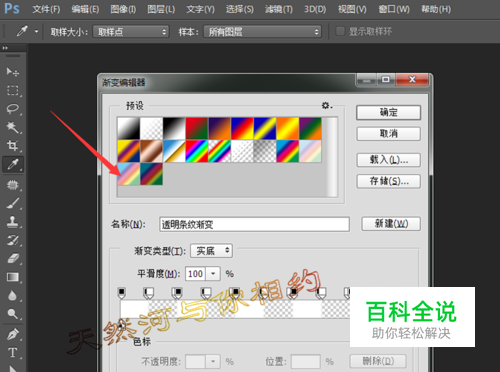The image size is (500, 372).
Task: Open the 取样大小 dropdown
Action: (131, 32)
